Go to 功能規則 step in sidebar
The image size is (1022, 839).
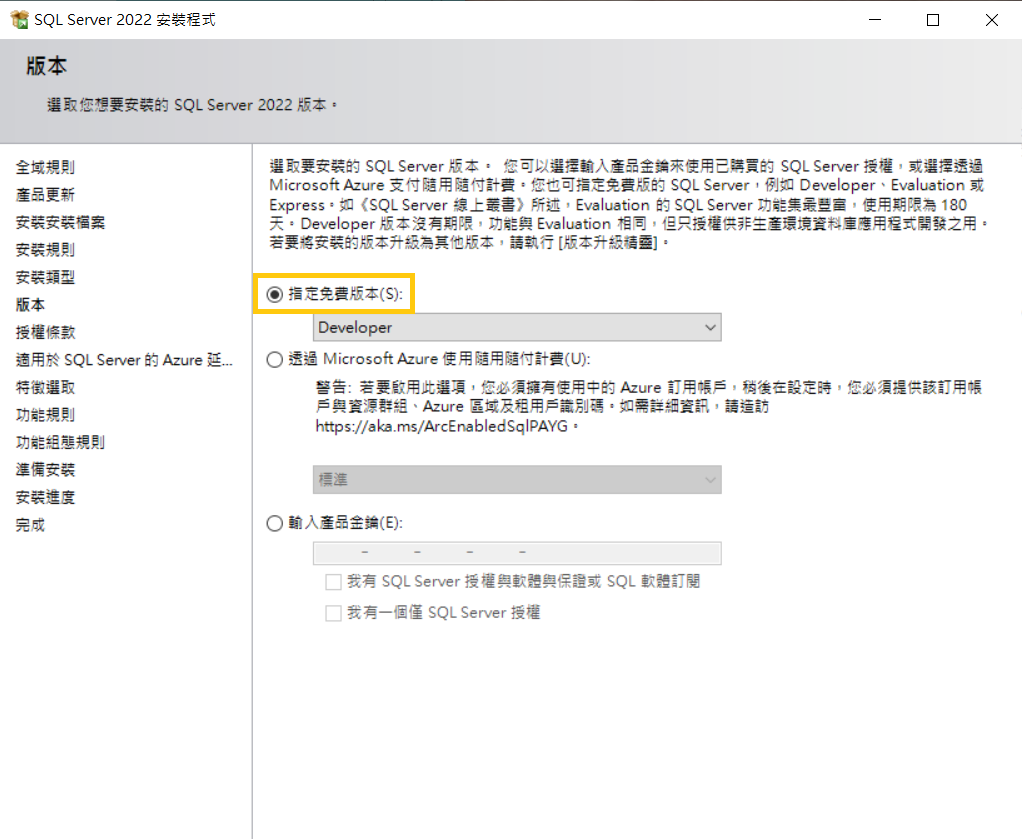coord(45,415)
